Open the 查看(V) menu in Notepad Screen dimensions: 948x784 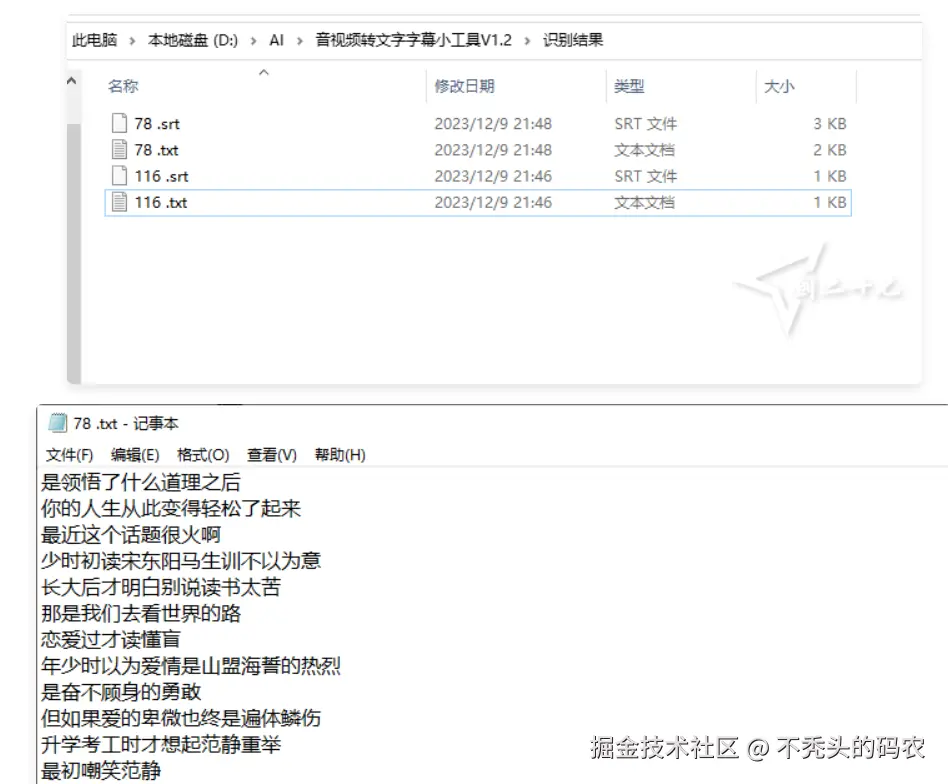pyautogui.click(x=272, y=455)
